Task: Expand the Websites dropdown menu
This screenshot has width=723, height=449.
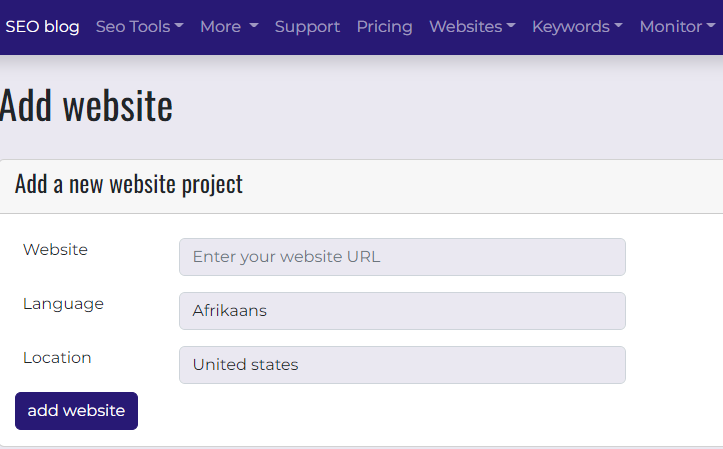Action: [472, 27]
